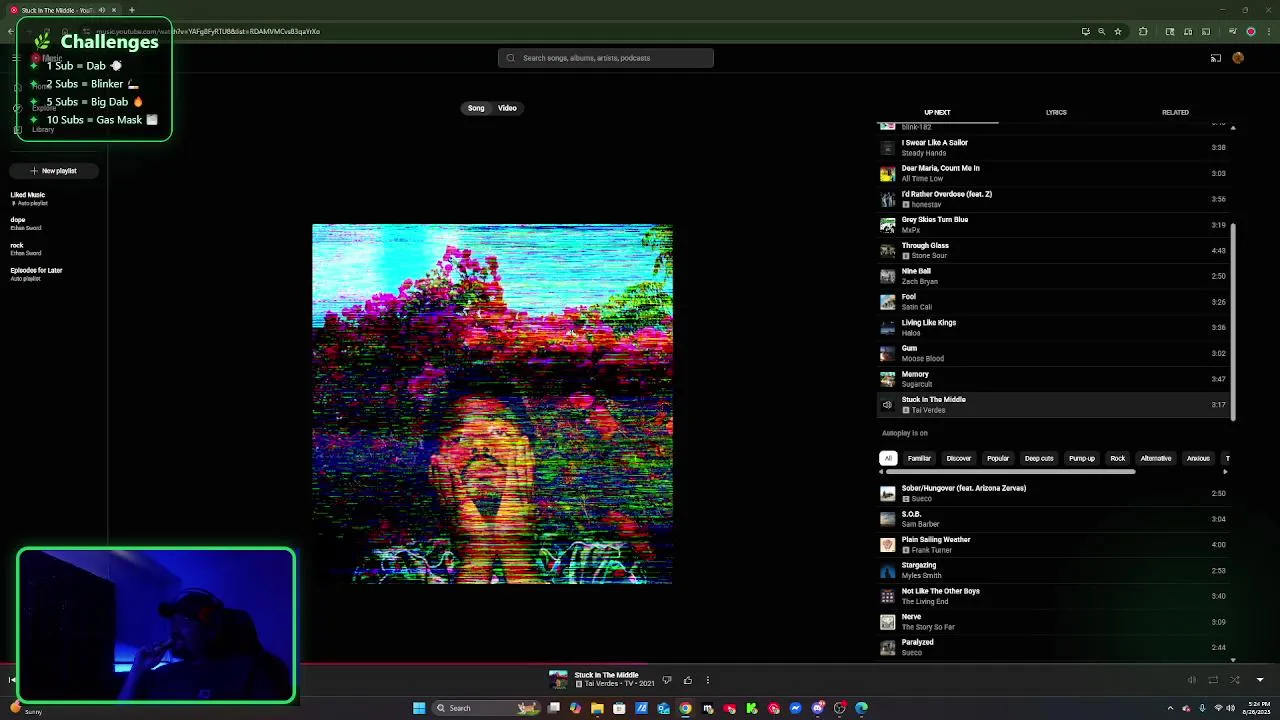Open File Explorer from taskbar
Viewport: 1280px width, 720px height.
click(597, 708)
